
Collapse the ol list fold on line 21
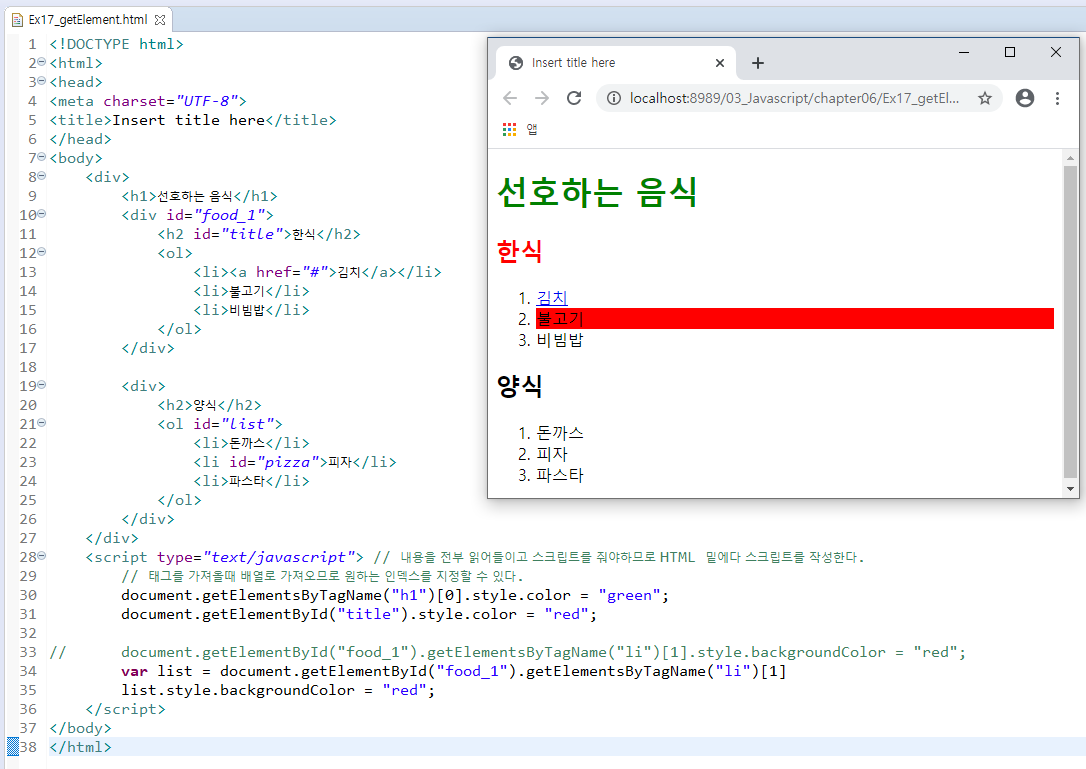pyautogui.click(x=42, y=423)
